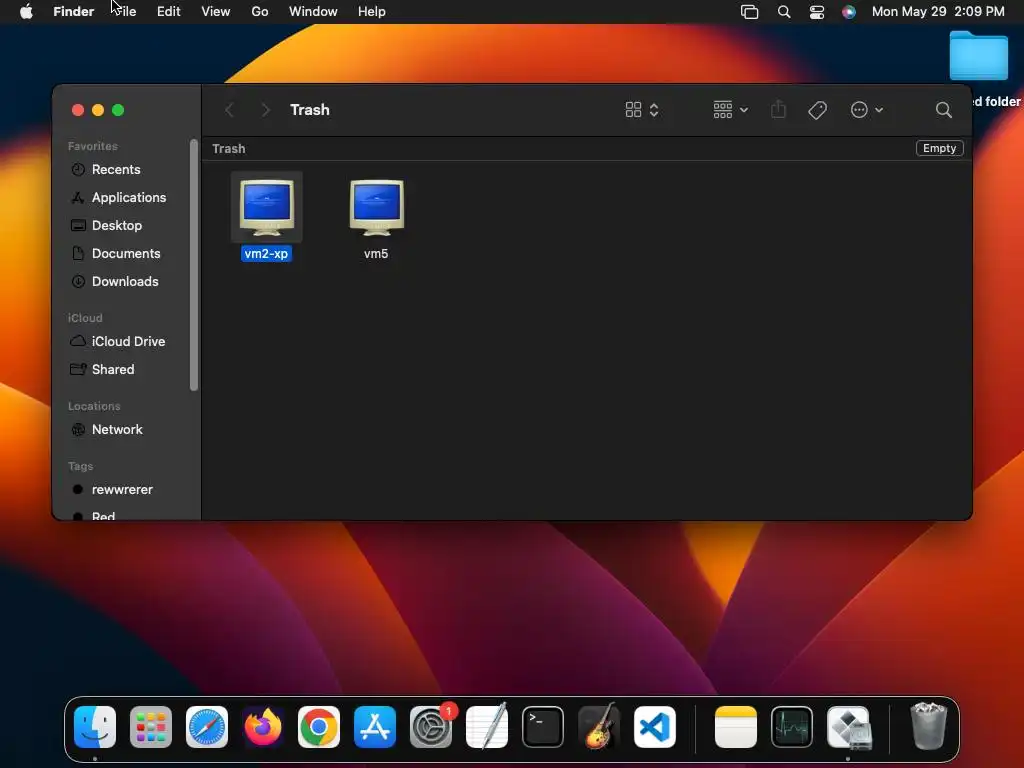Open Activity Monitor from the Dock

792,727
